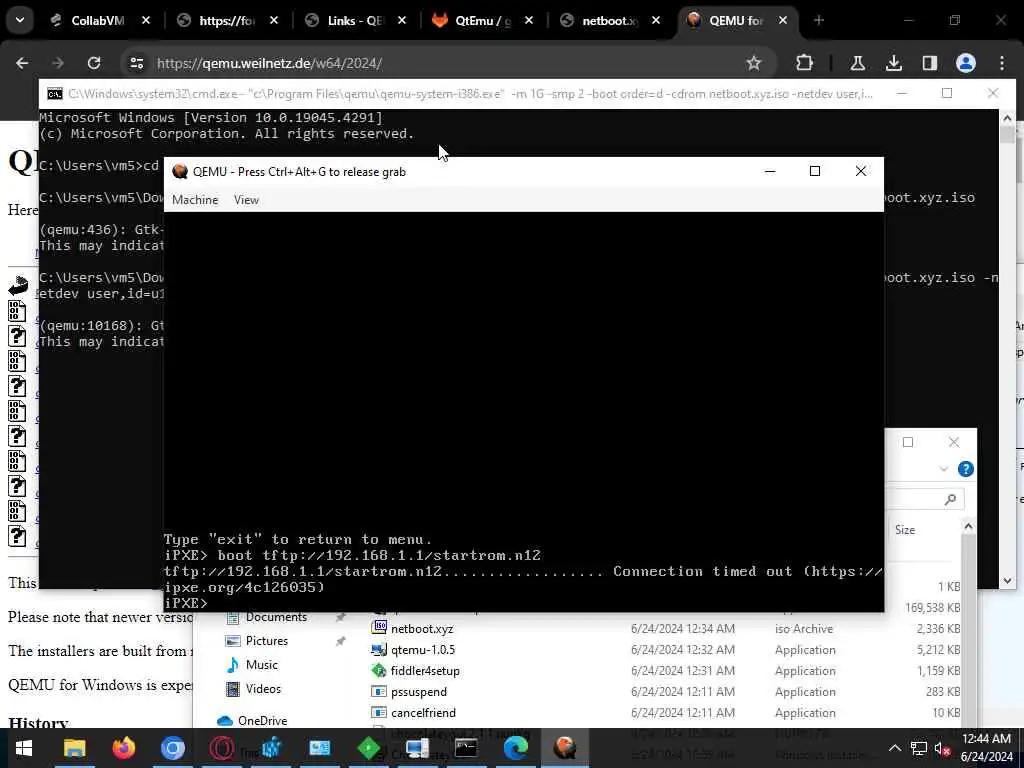This screenshot has width=1024, height=768.
Task: Open Microsoft Edge from the taskbar
Action: pos(515,748)
